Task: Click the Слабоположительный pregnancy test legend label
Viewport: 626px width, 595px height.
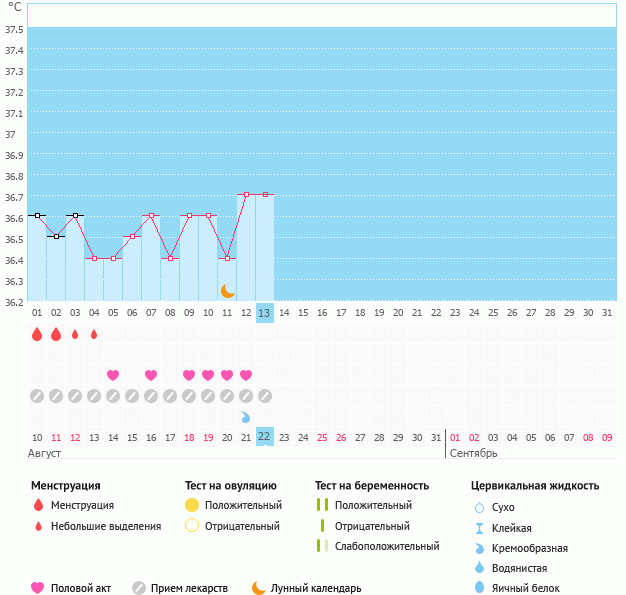Action: 387,546
